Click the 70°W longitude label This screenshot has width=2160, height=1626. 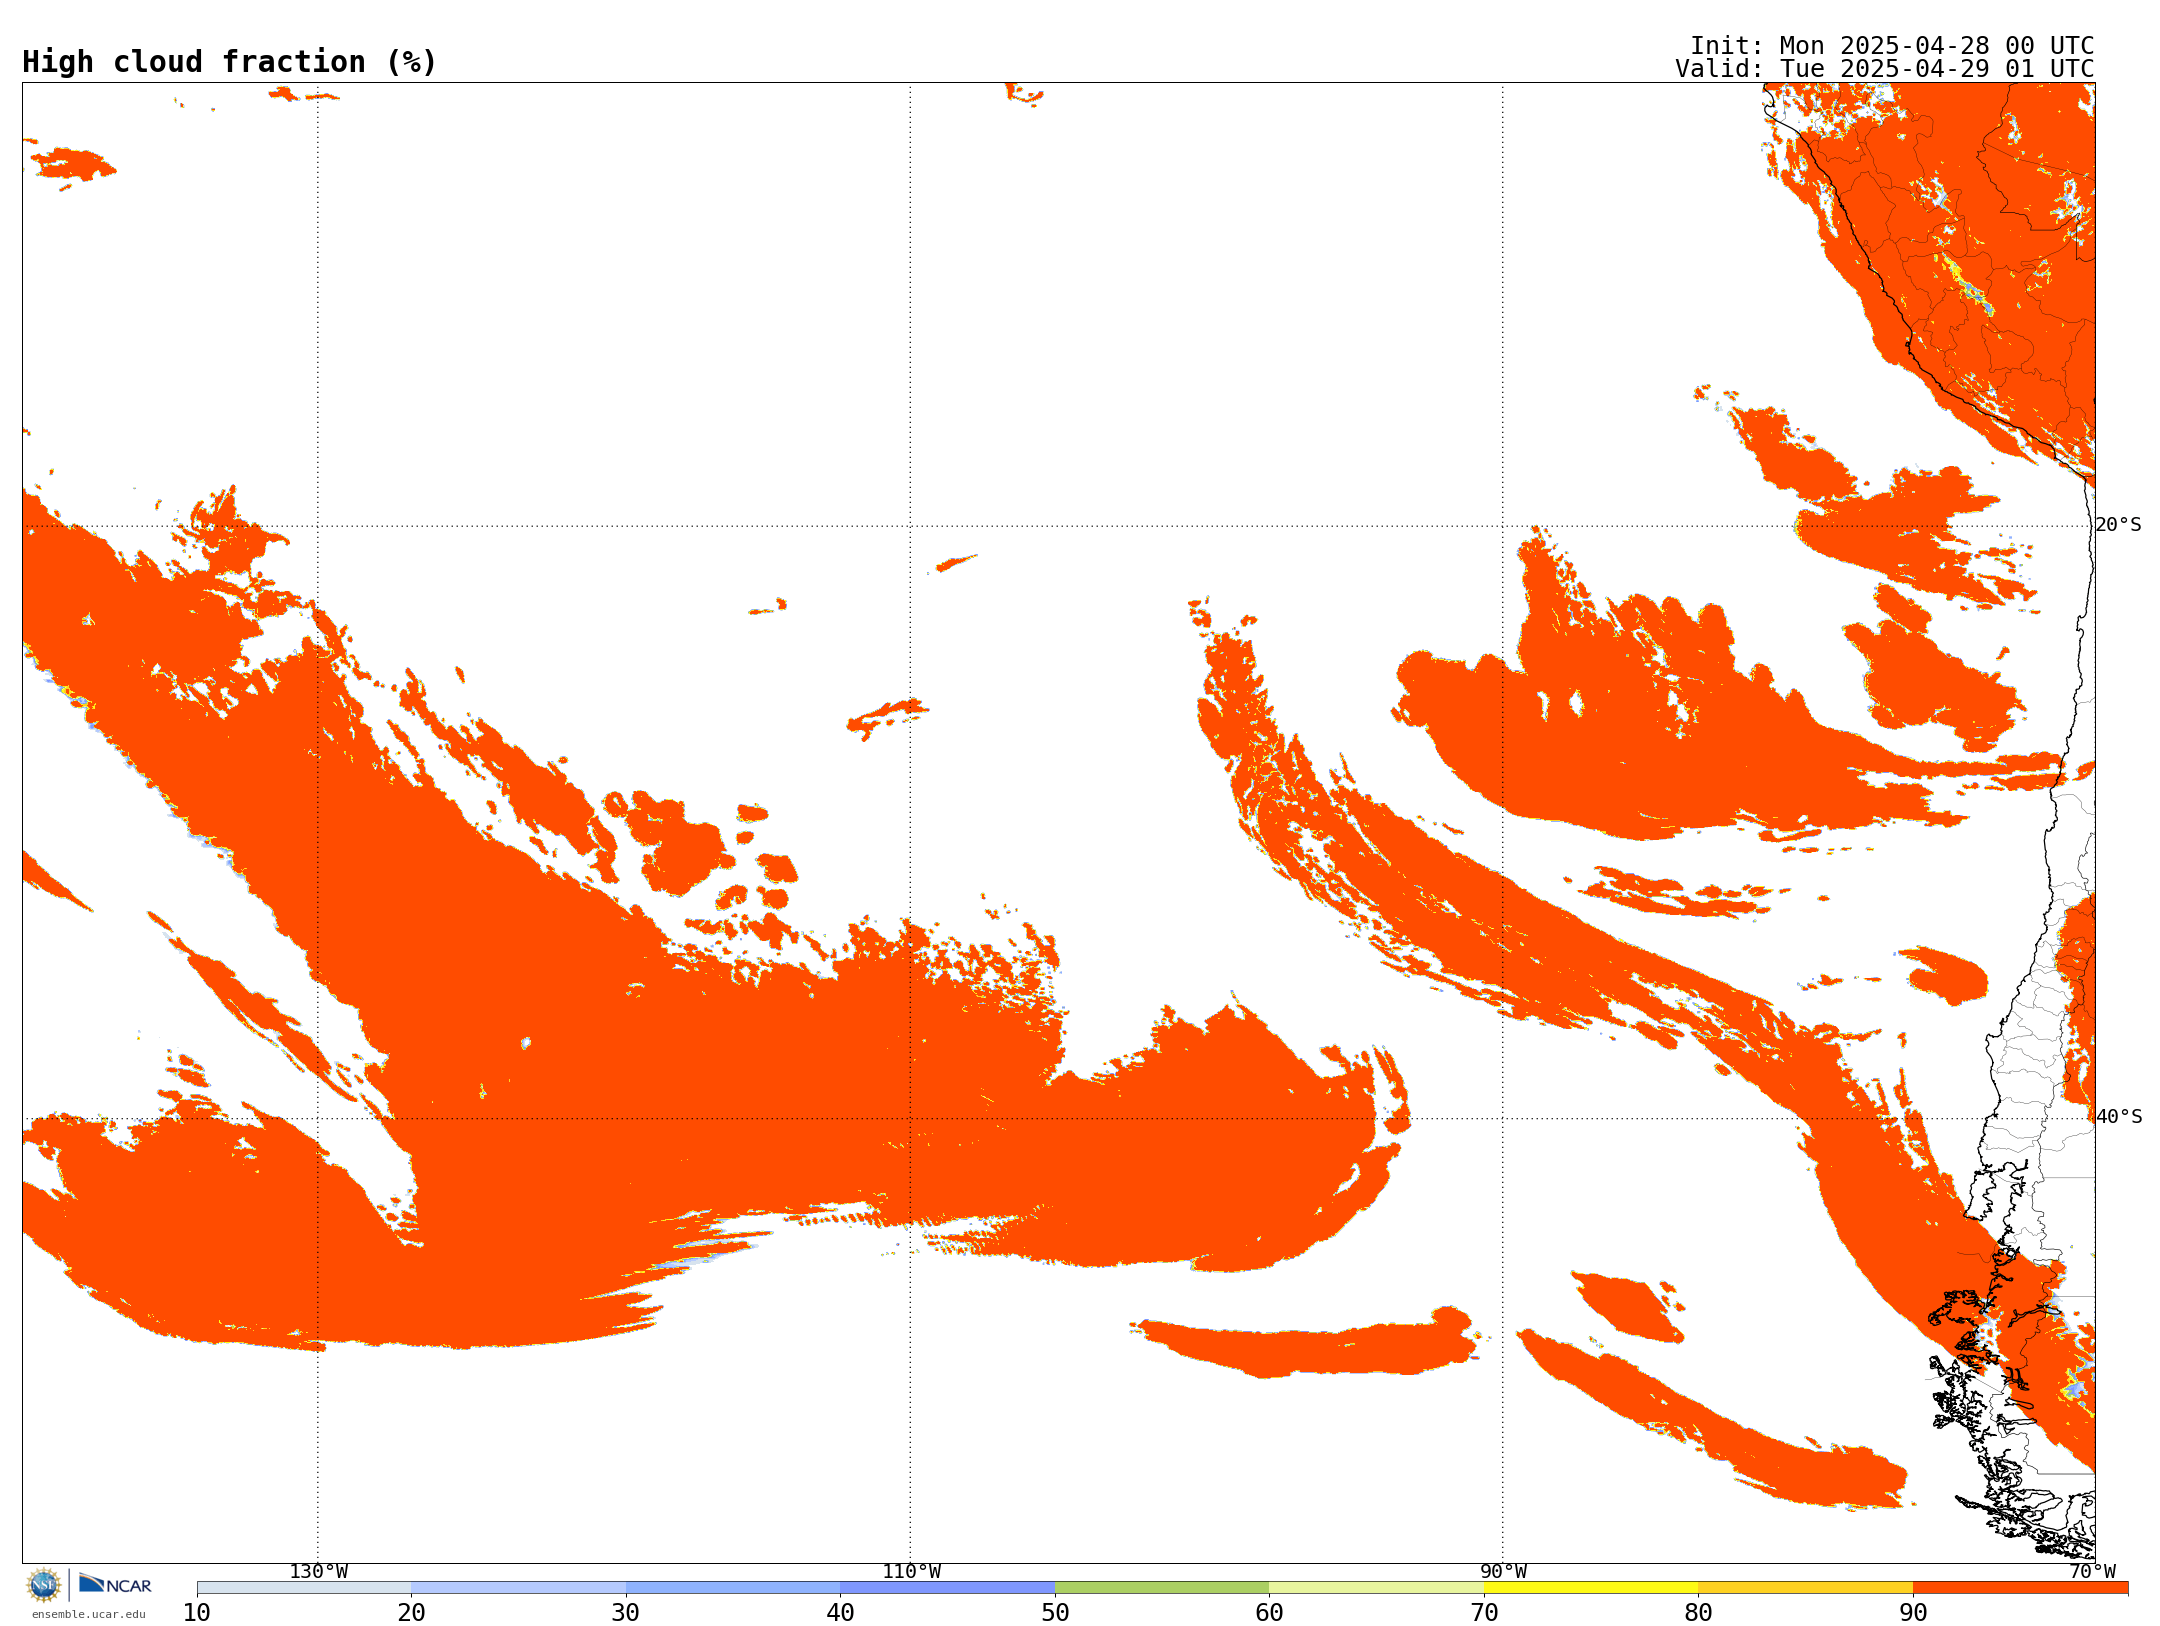tap(2092, 1572)
